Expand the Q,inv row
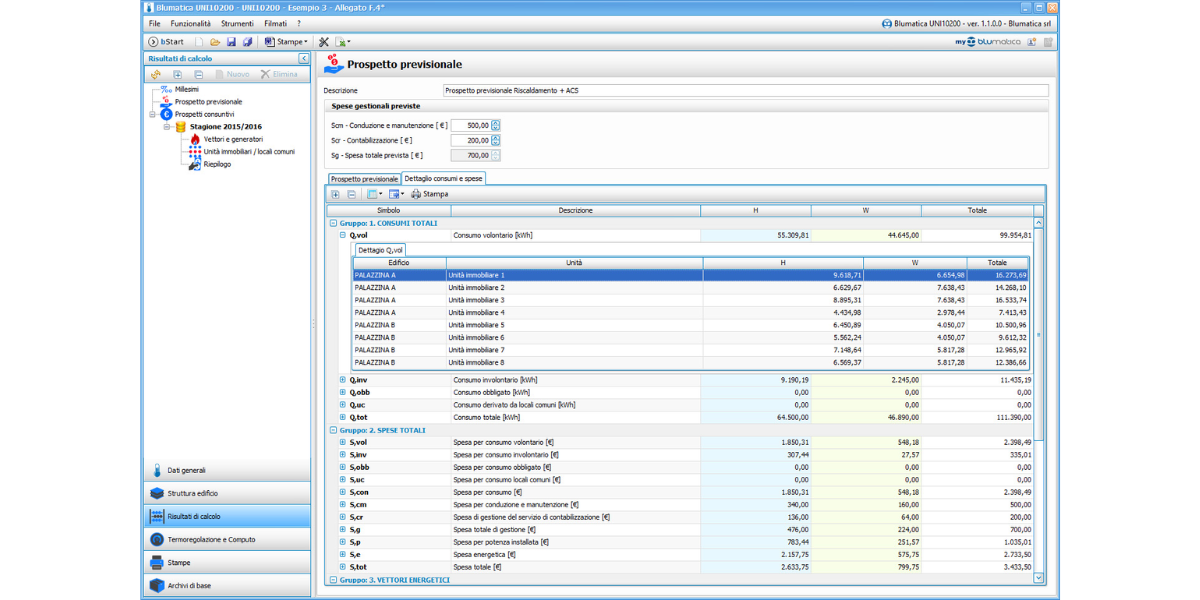Screen dimensions: 1200x600 [x=342, y=380]
